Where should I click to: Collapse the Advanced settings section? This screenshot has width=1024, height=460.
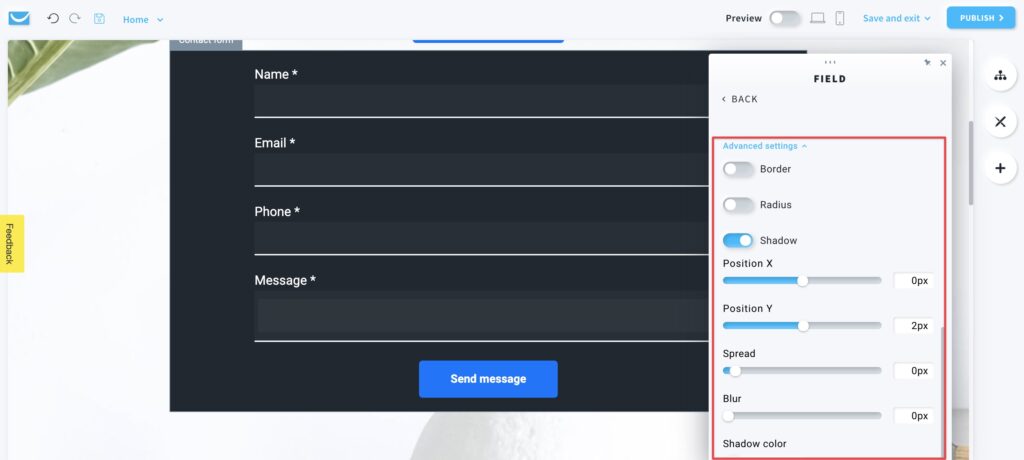(765, 146)
